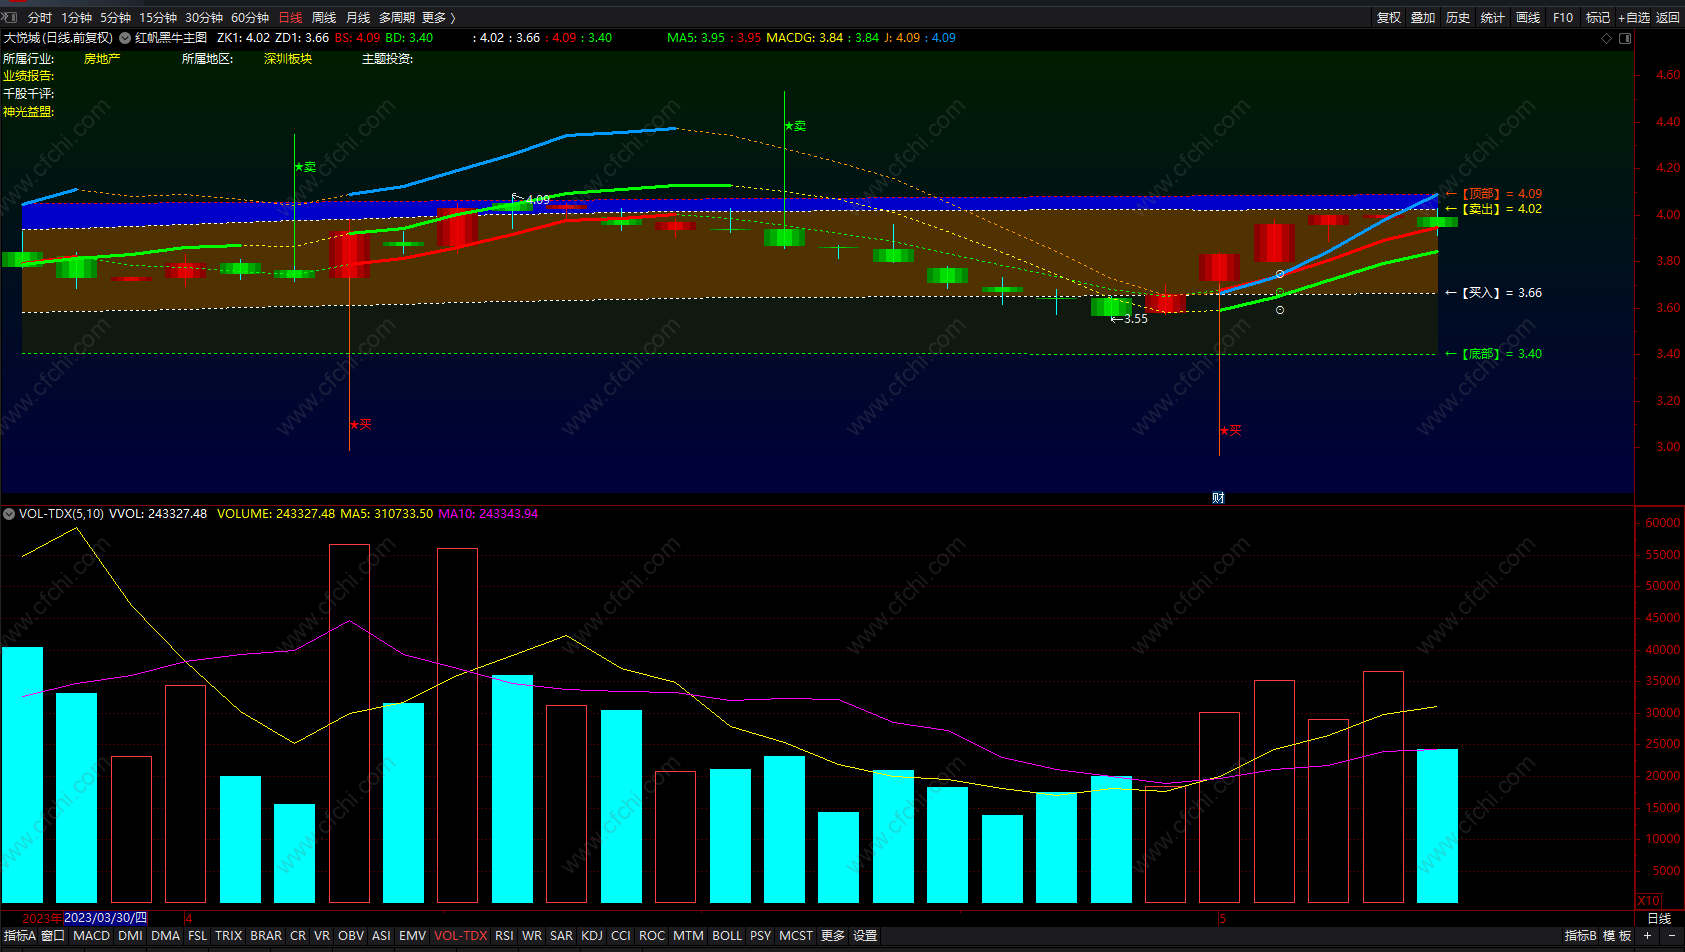This screenshot has height=952, width=1685.
Task: Open the 更多 periods expander in top bar
Action: pos(439,18)
